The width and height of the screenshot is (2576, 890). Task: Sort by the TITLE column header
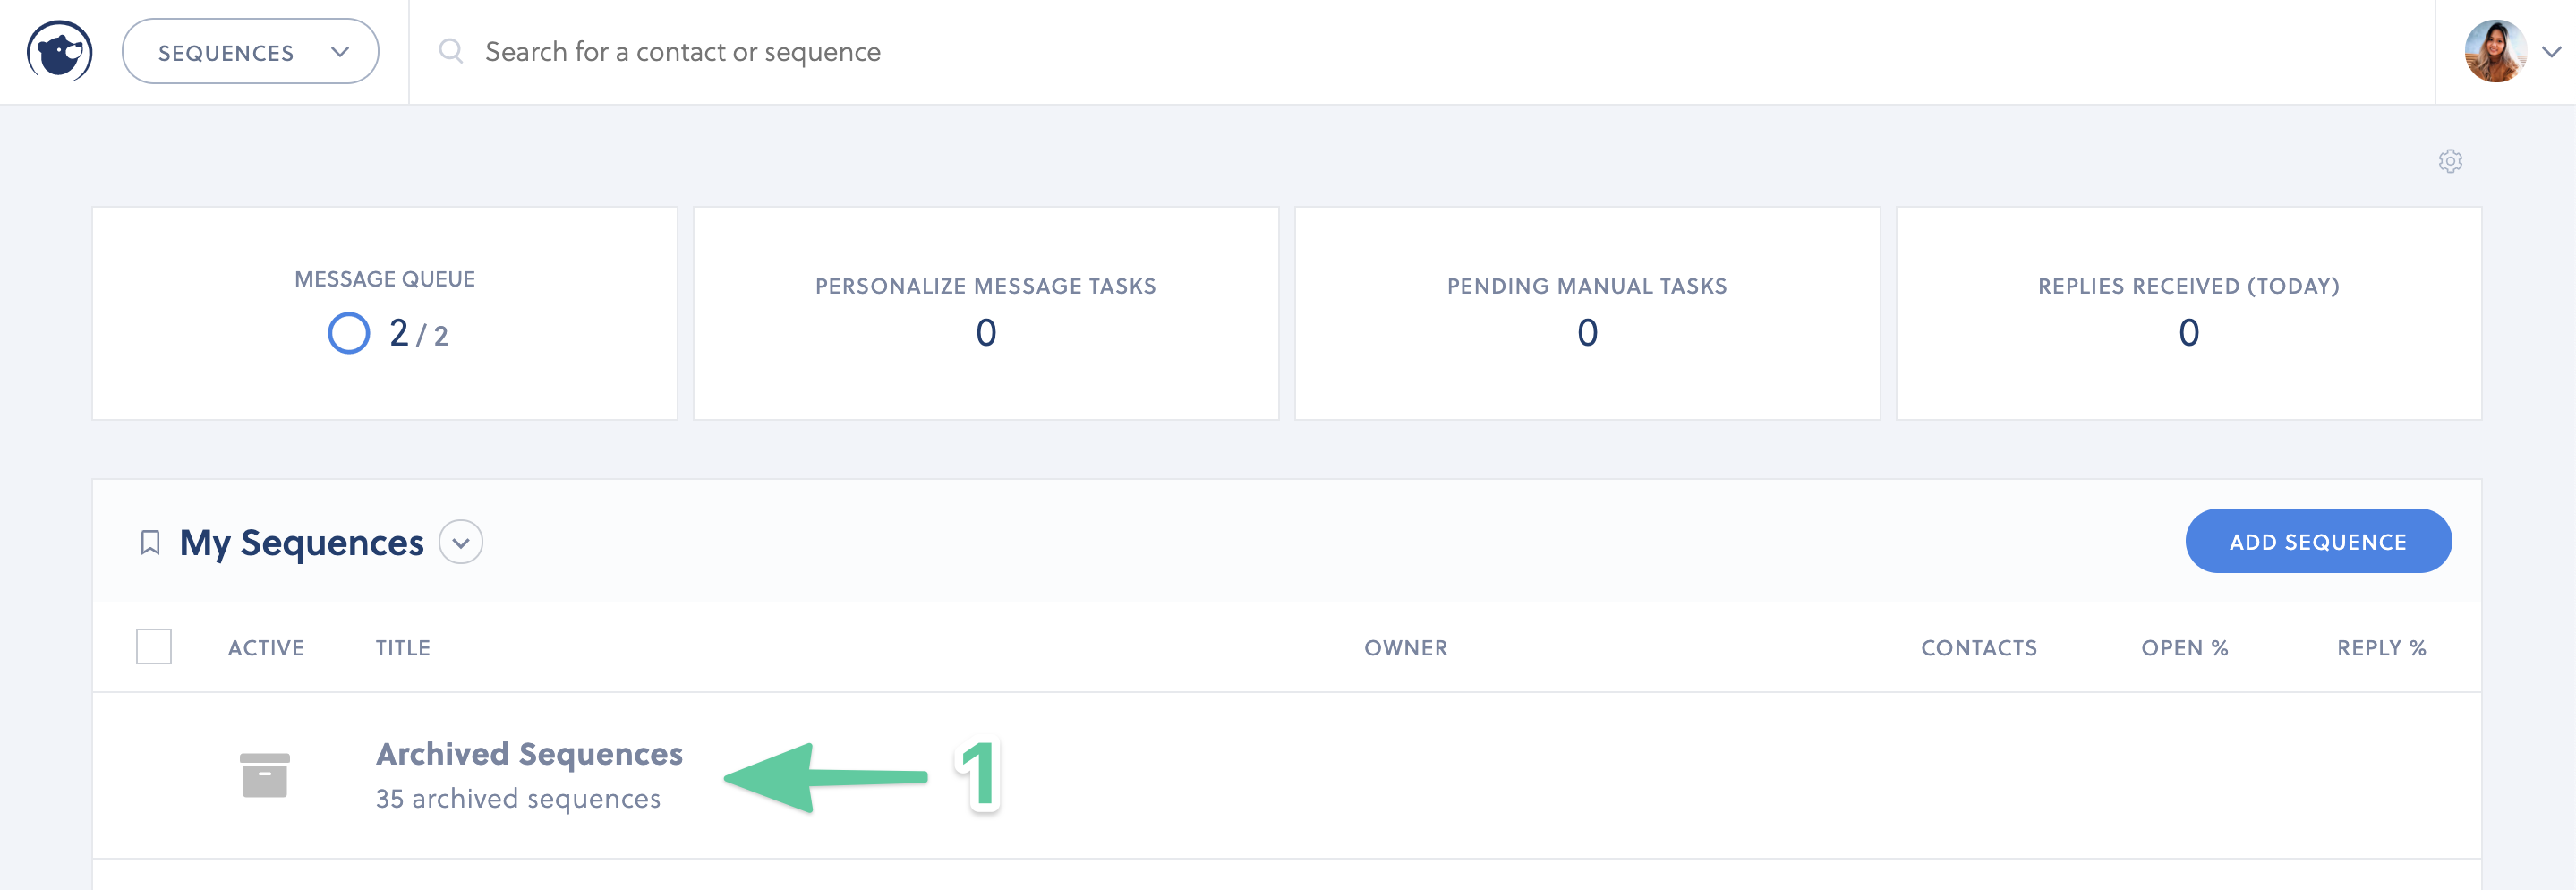pos(402,647)
